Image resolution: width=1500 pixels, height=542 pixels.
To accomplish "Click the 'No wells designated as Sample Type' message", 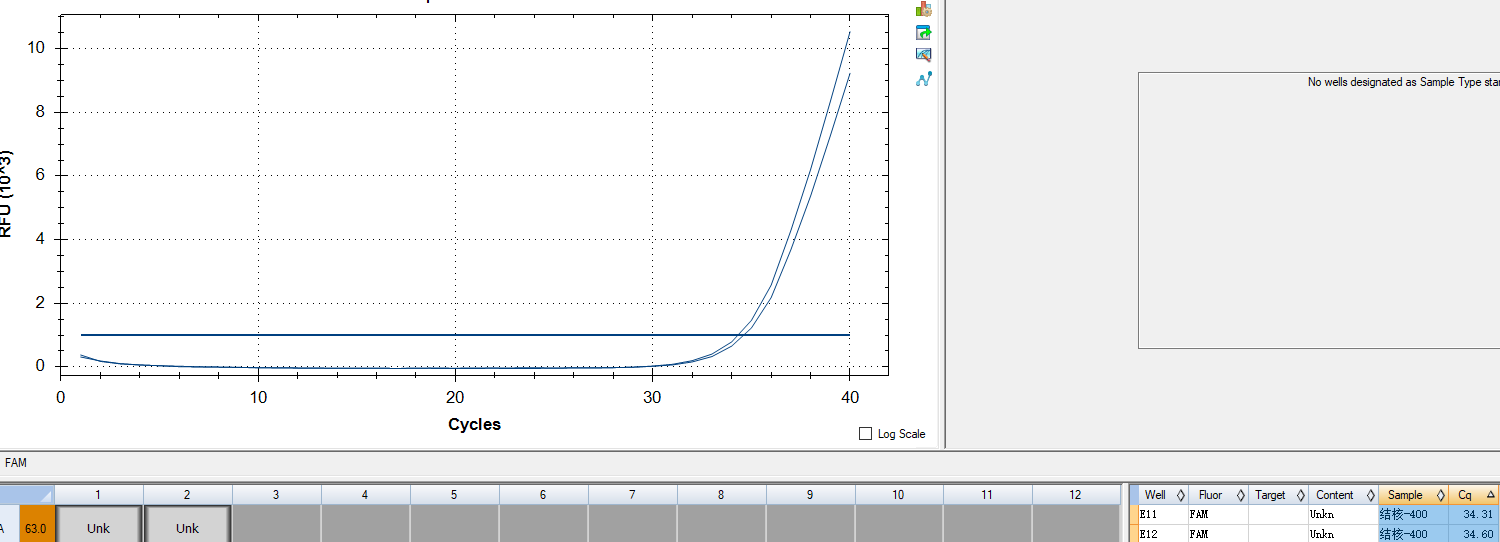I will (1403, 82).
